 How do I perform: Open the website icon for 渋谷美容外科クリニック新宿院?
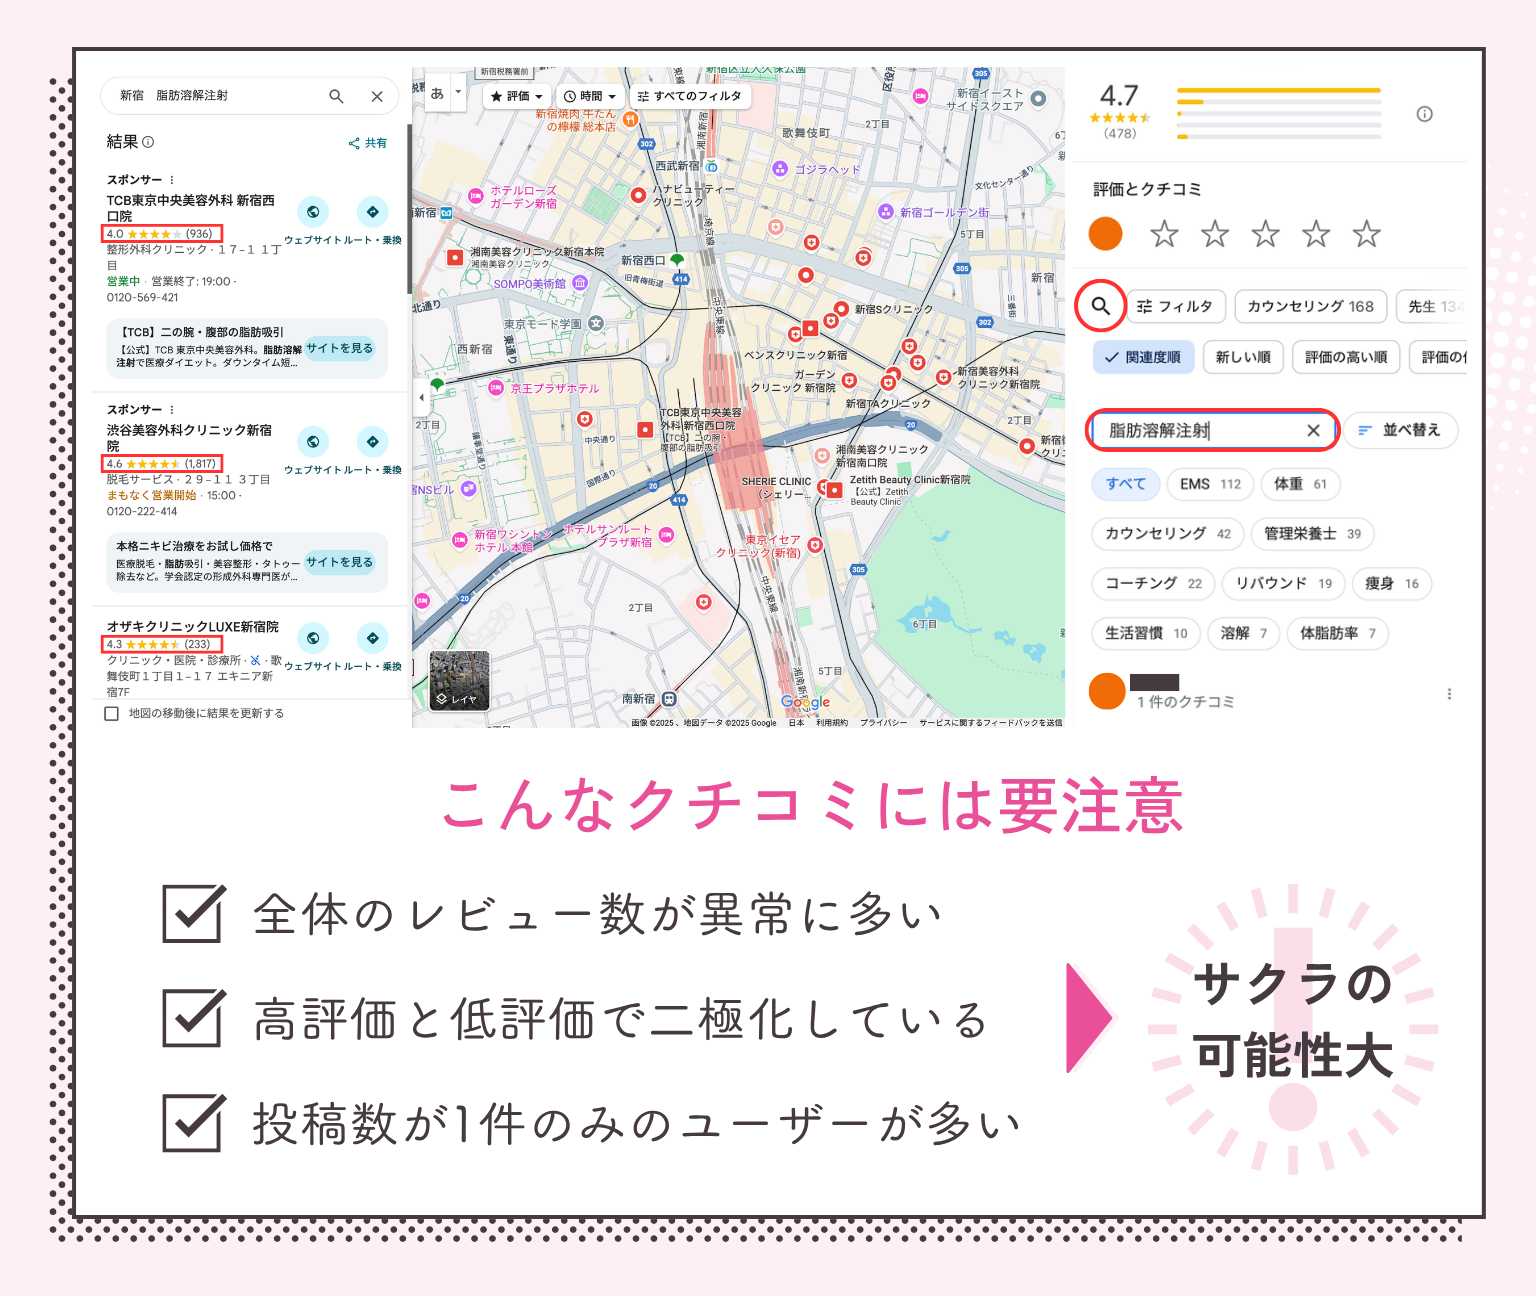point(313,441)
